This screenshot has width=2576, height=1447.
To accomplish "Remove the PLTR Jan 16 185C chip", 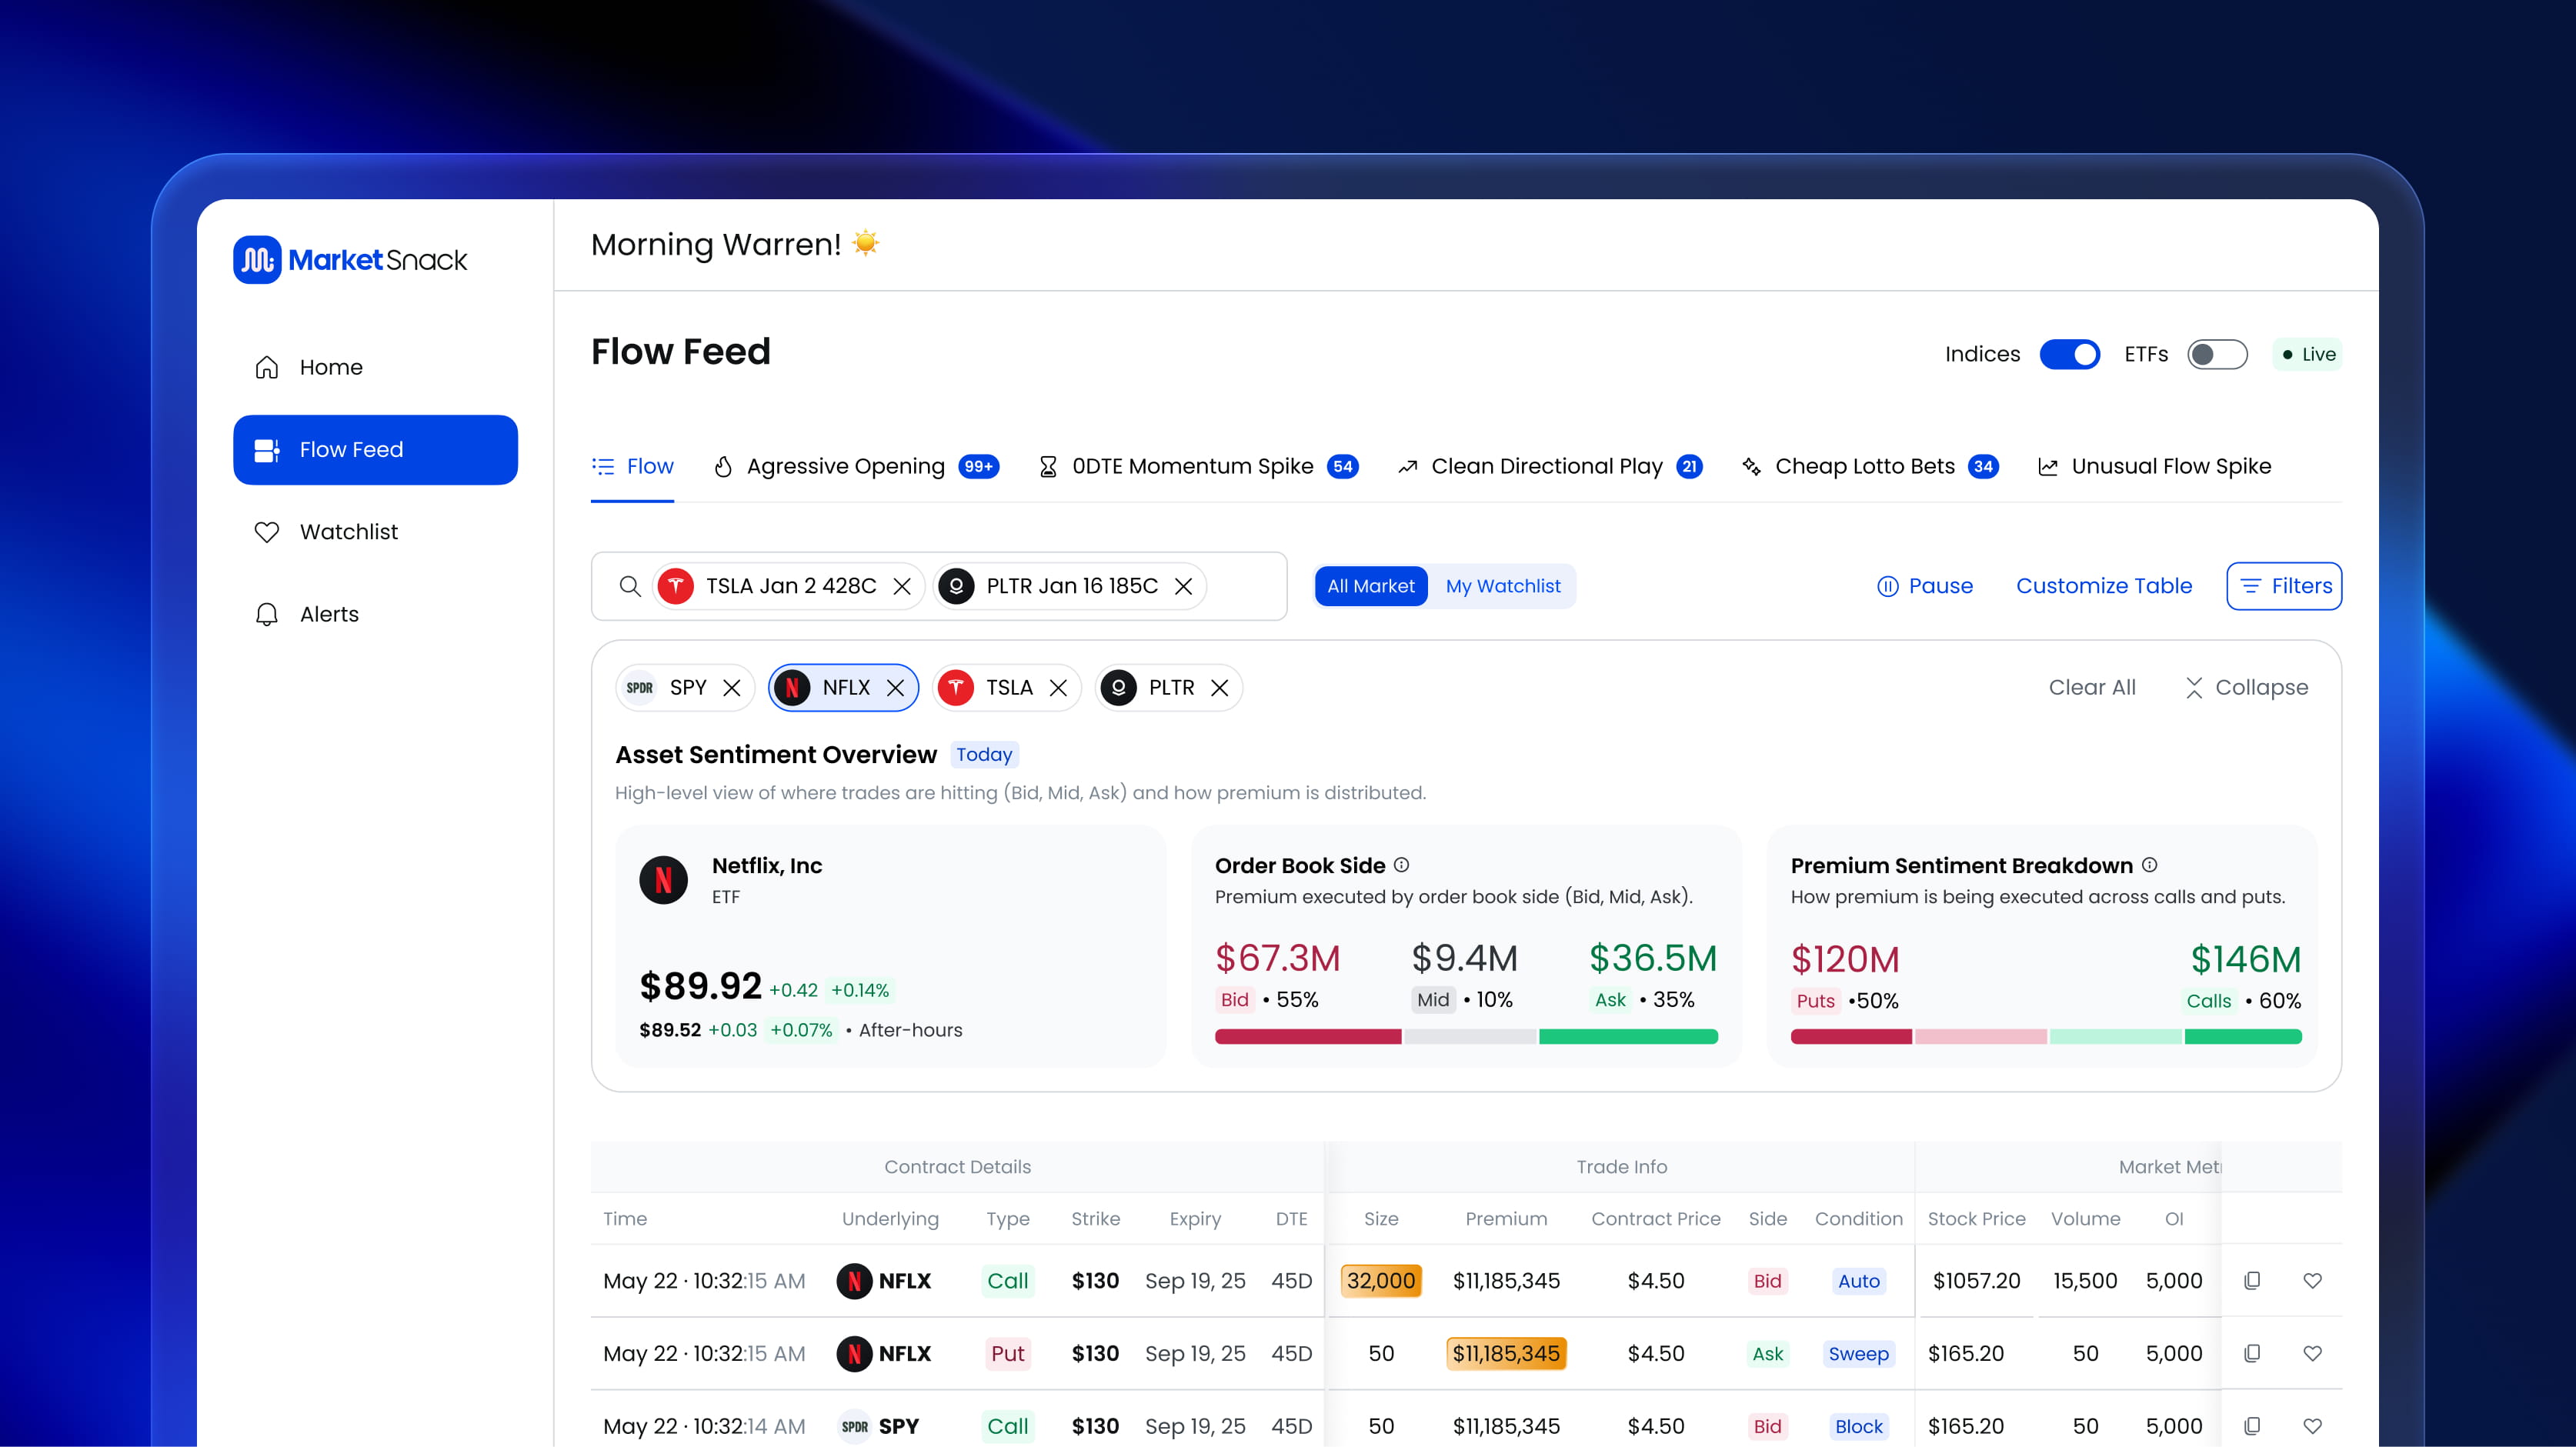I will click(x=1184, y=587).
